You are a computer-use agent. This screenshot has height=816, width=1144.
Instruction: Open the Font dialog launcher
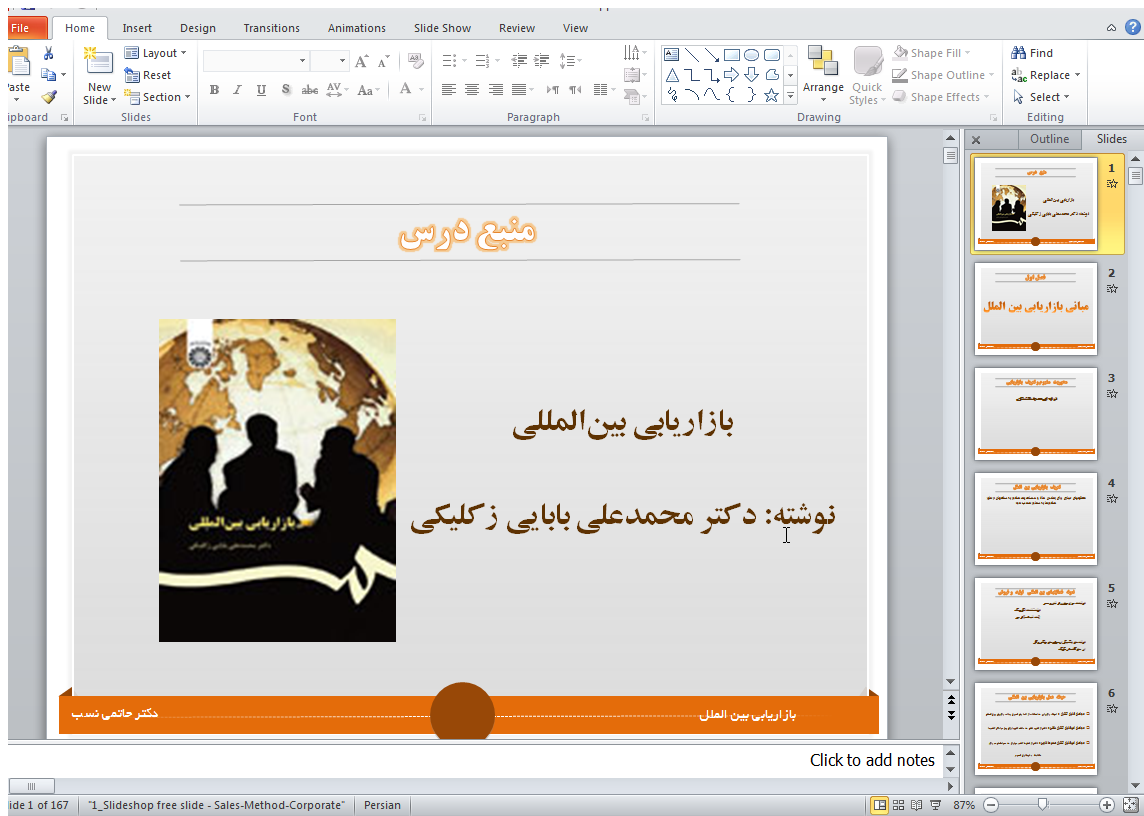[x=422, y=118]
